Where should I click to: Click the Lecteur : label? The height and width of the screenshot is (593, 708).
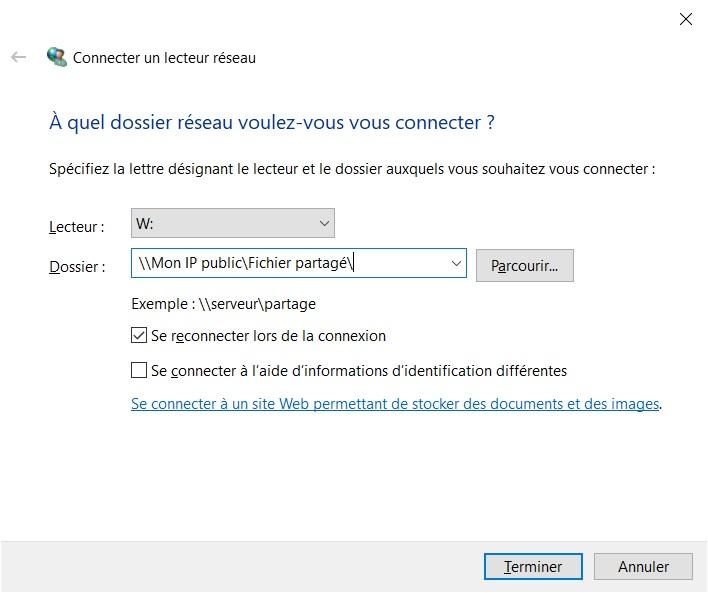(x=76, y=227)
